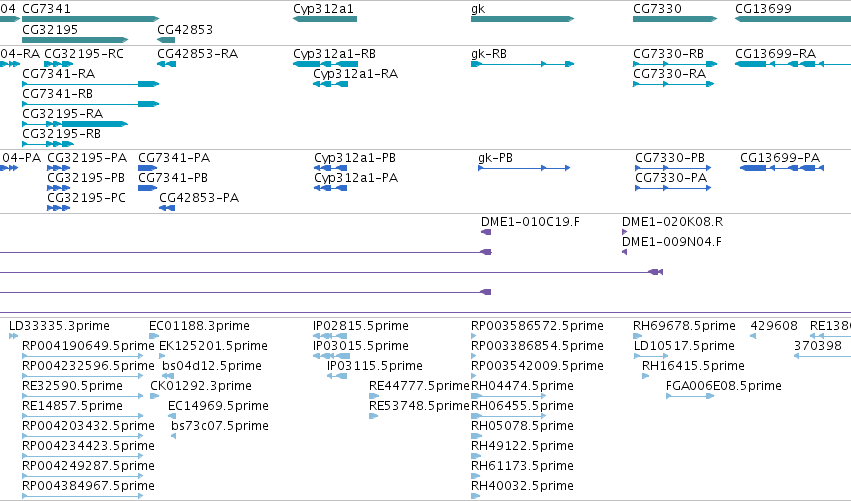
Task: Select EST EC14969.5prime
Action: 218,407
